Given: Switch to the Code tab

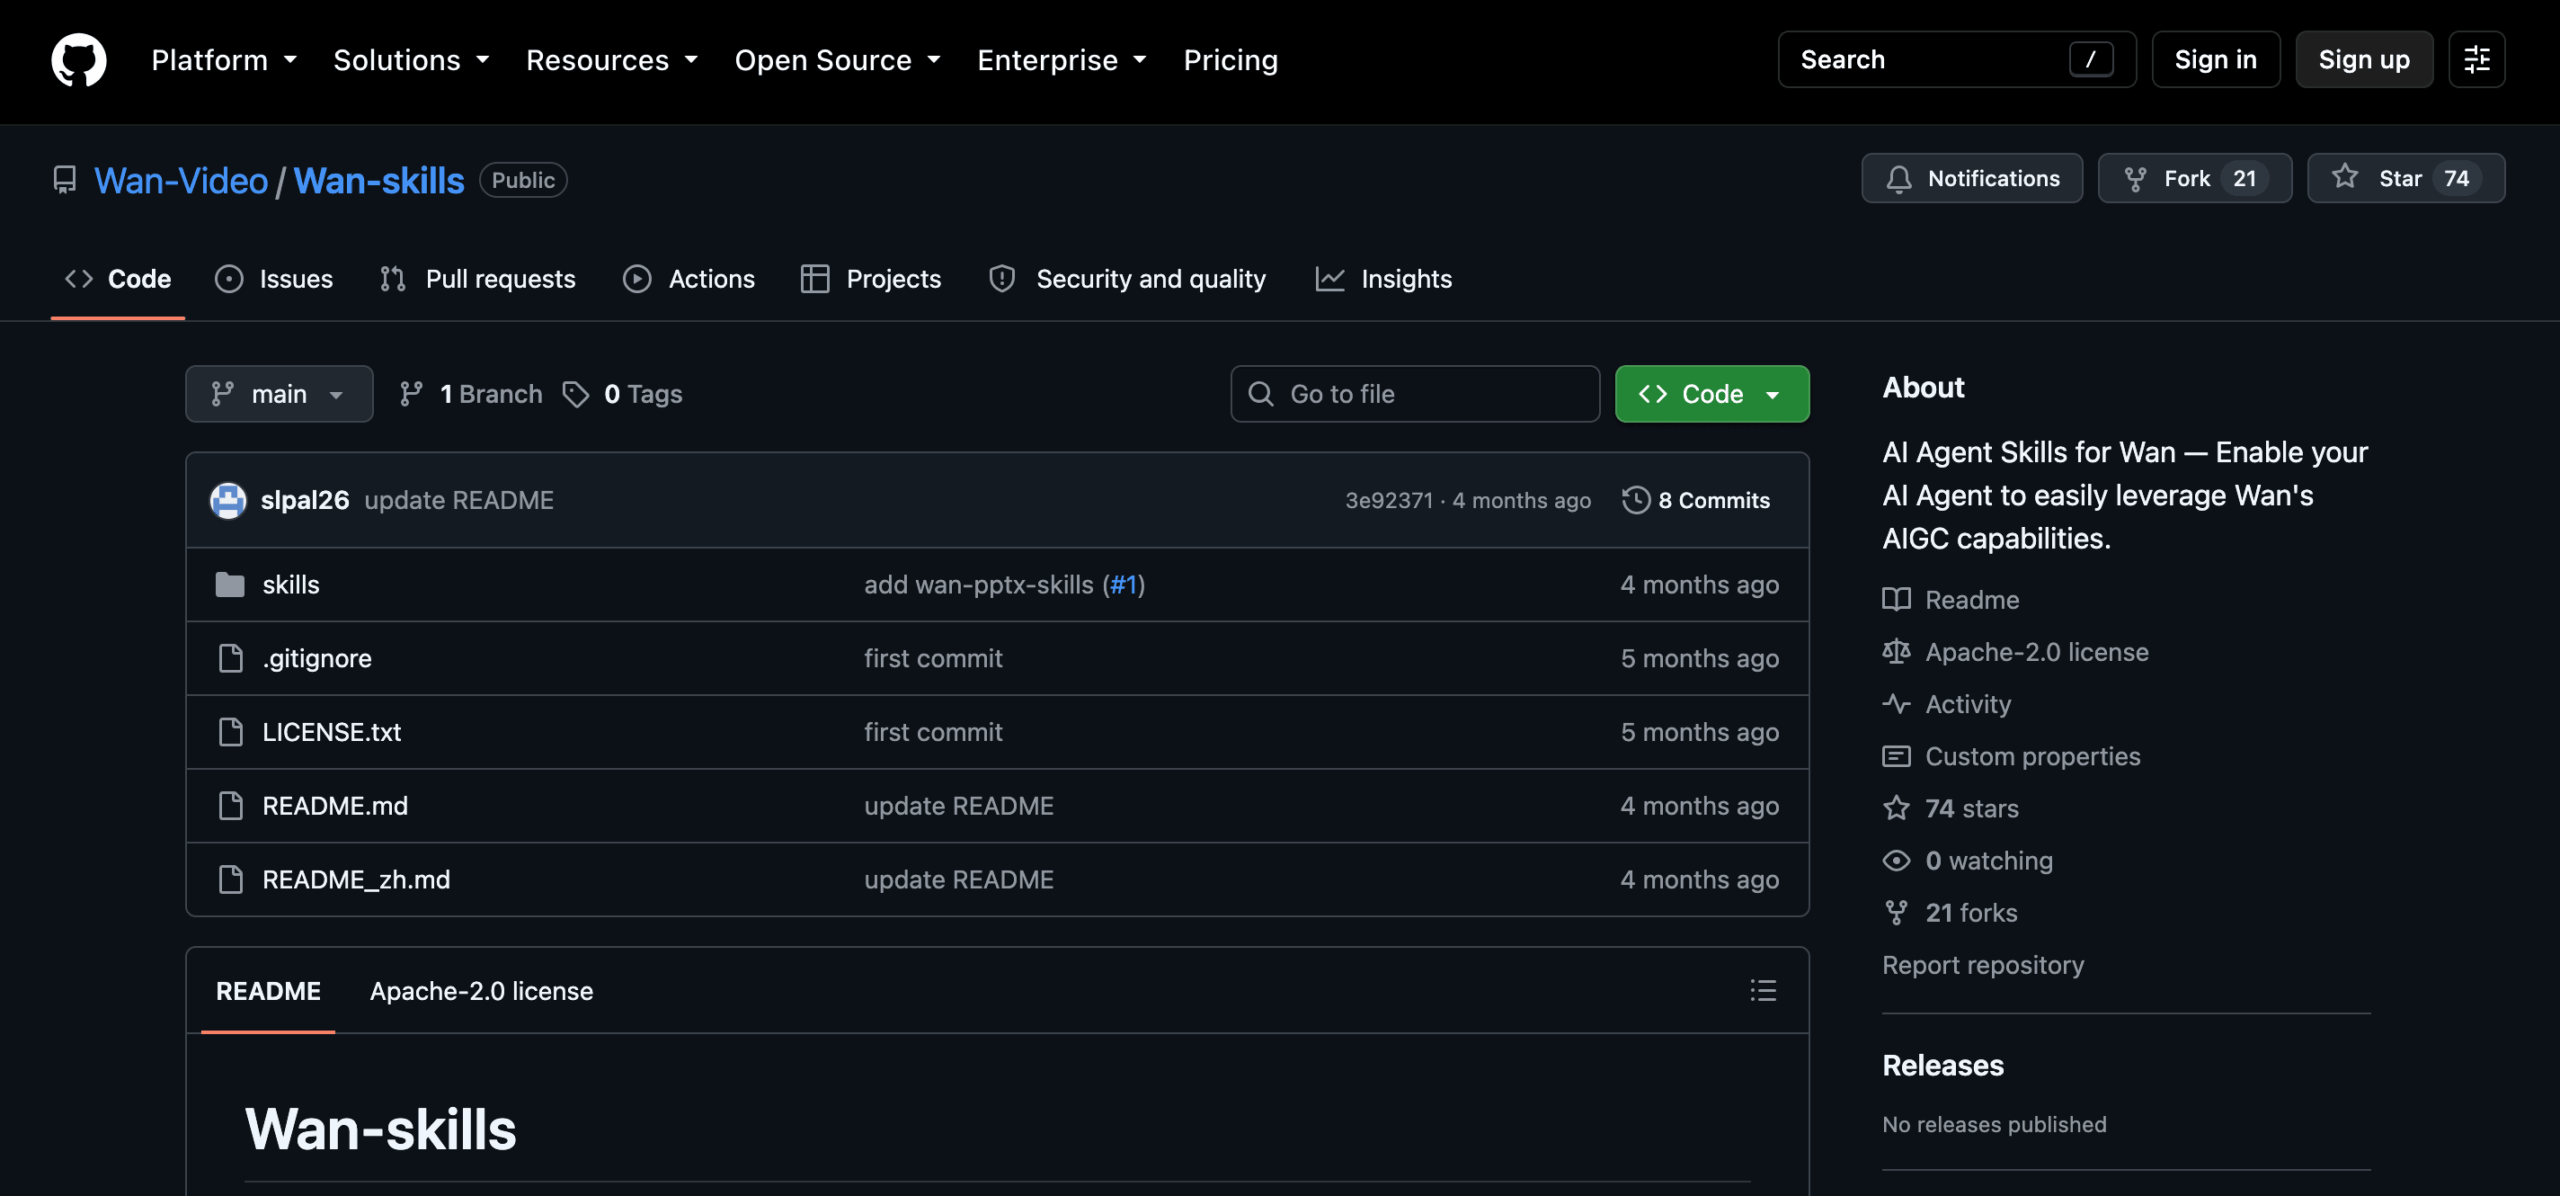Looking at the screenshot, I should [x=118, y=279].
